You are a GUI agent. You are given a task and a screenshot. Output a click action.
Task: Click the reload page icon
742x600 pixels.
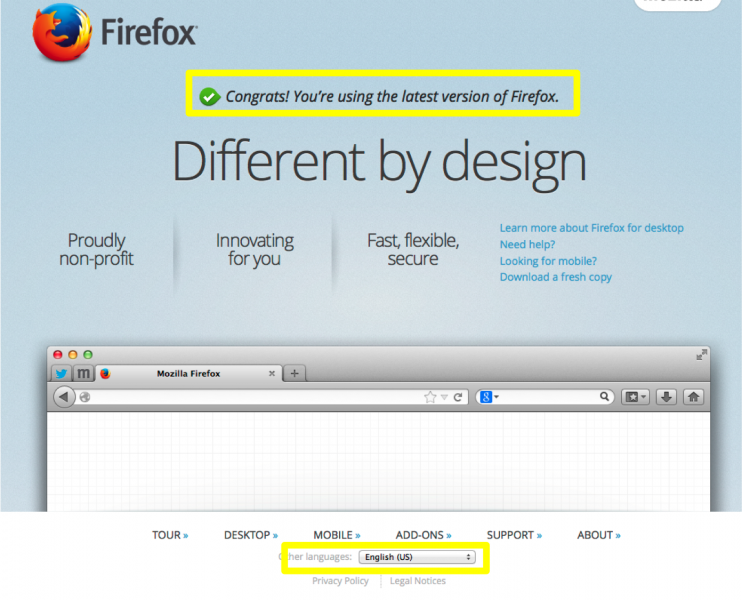[x=458, y=397]
